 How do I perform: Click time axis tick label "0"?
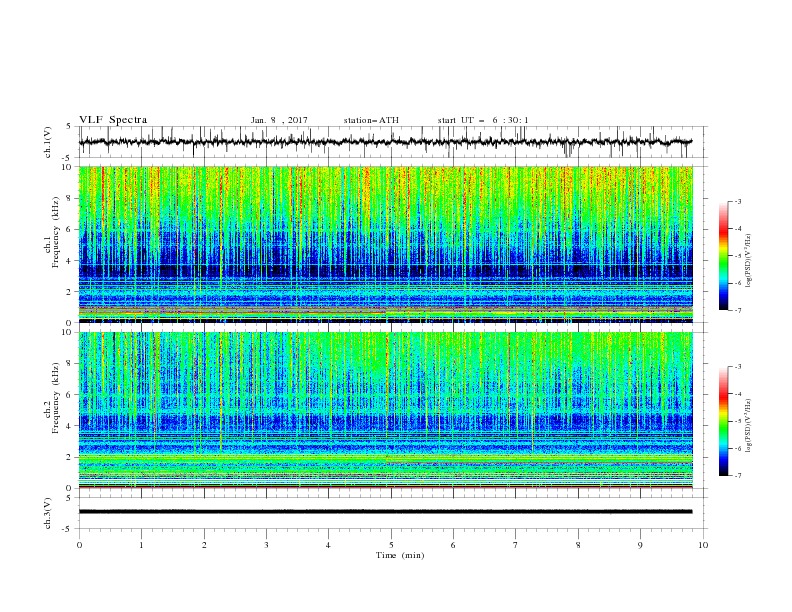pyautogui.click(x=79, y=545)
